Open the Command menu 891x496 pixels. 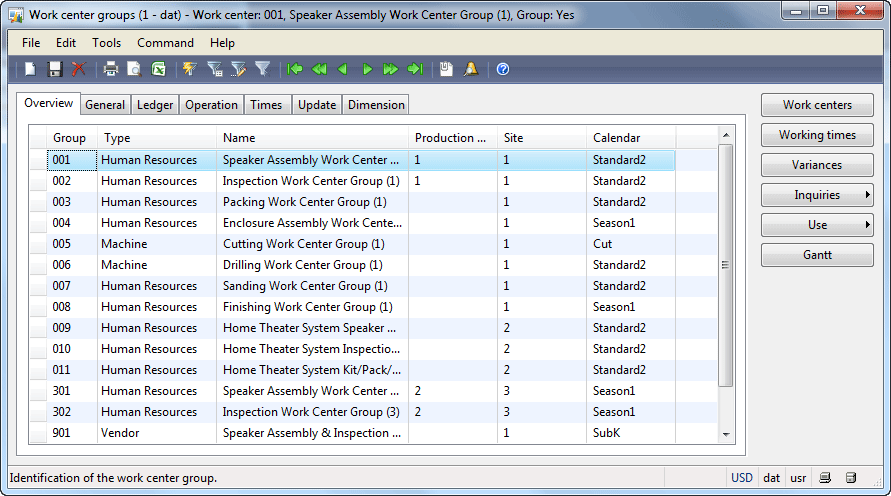[x=165, y=43]
